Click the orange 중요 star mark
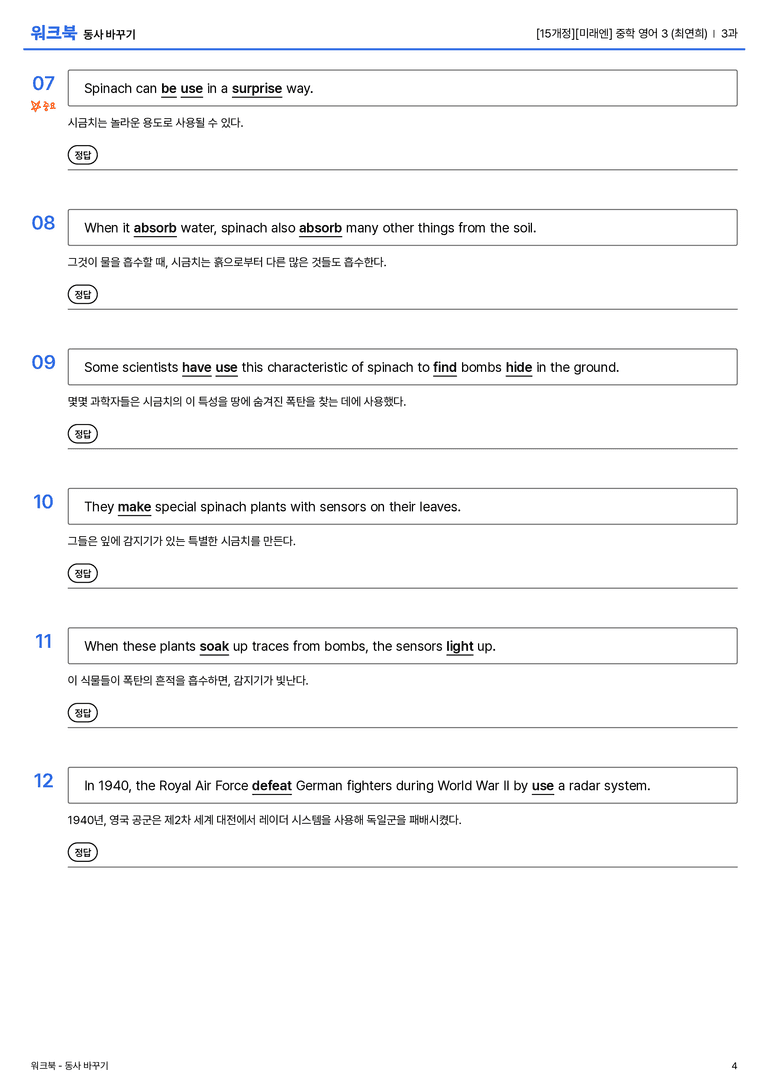The image size is (768, 1087). pos(43,105)
